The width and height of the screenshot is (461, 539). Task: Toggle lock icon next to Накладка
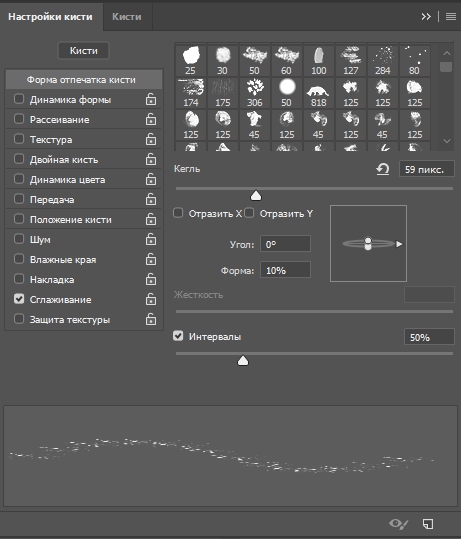pyautogui.click(x=151, y=279)
